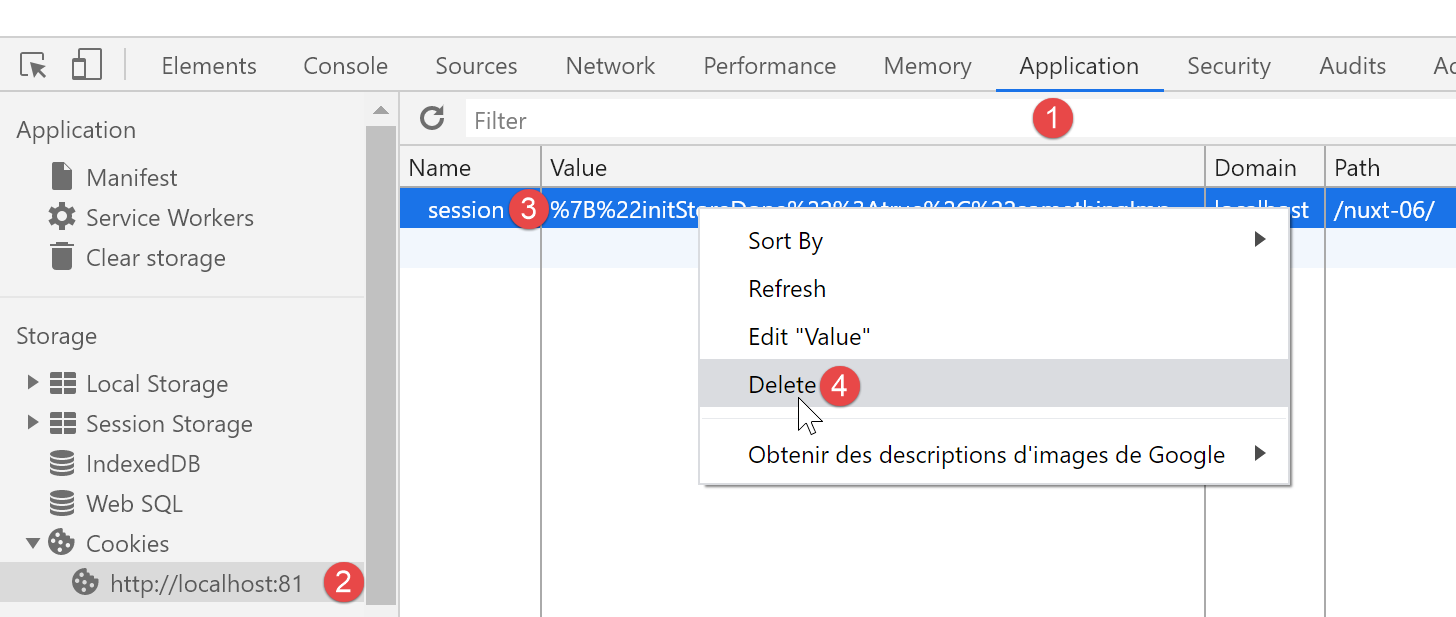Select Clear storage trash item

(x=155, y=258)
